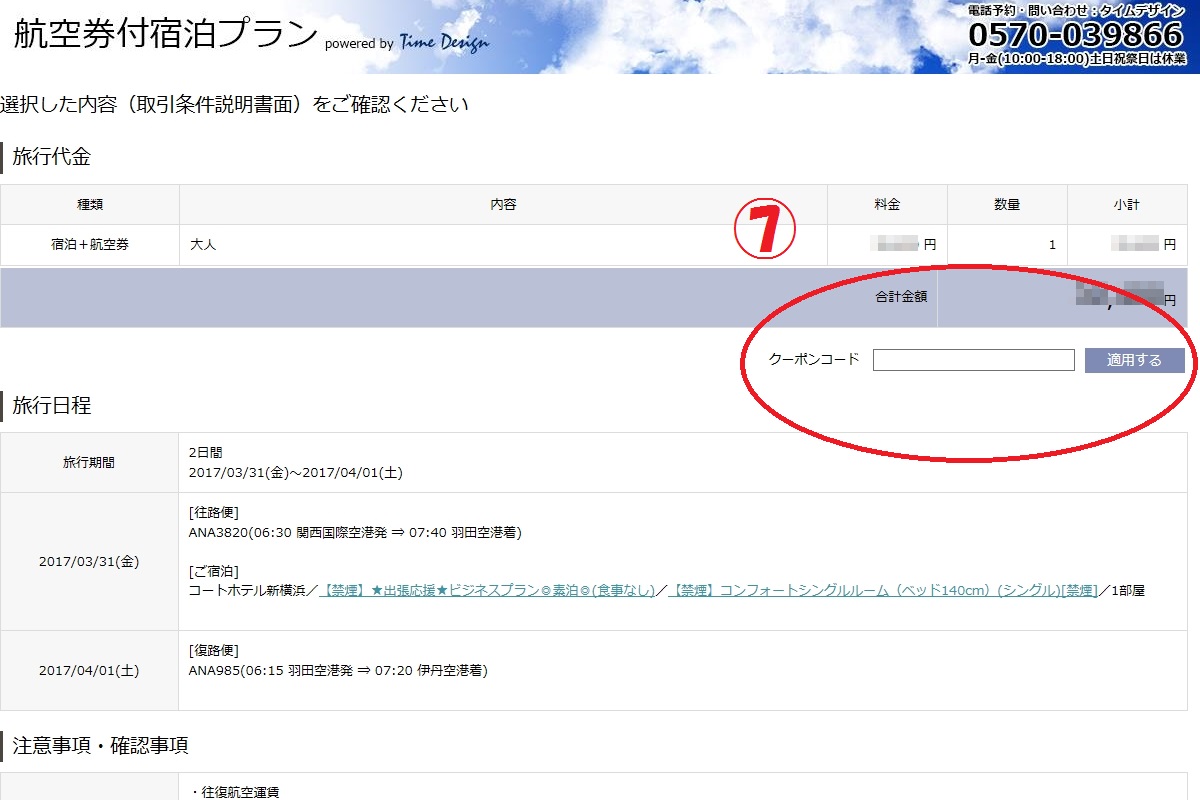Image resolution: width=1200 pixels, height=800 pixels.
Task: Open the 【禁煙】★出張応援★ビジネスプラン link
Action: click(x=487, y=590)
